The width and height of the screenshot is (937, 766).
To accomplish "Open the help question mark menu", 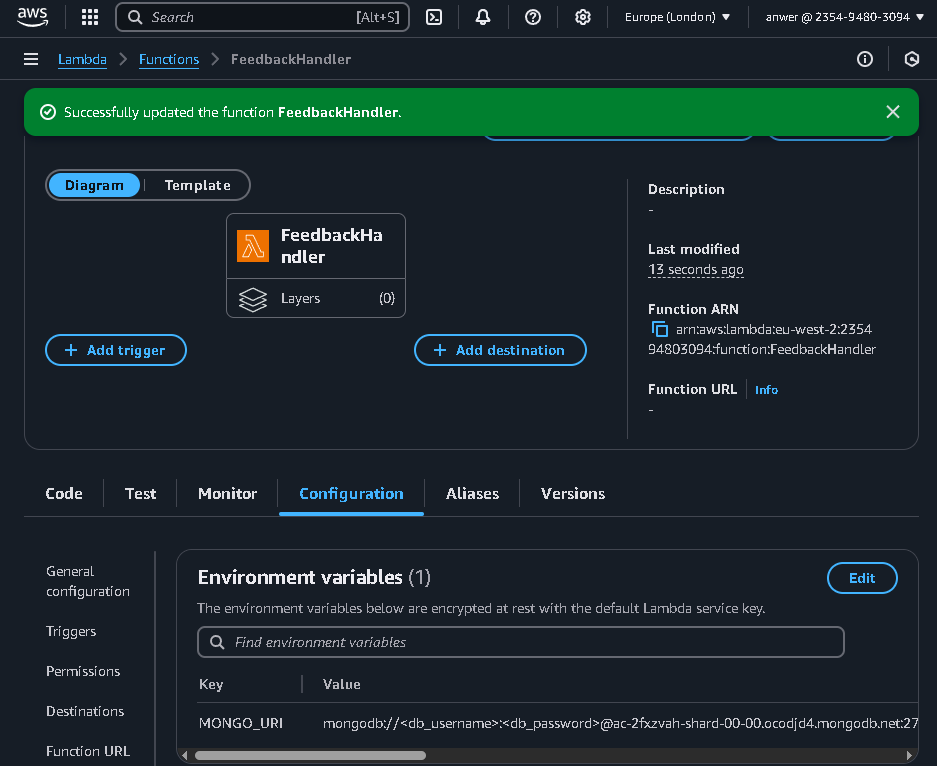I will point(532,17).
